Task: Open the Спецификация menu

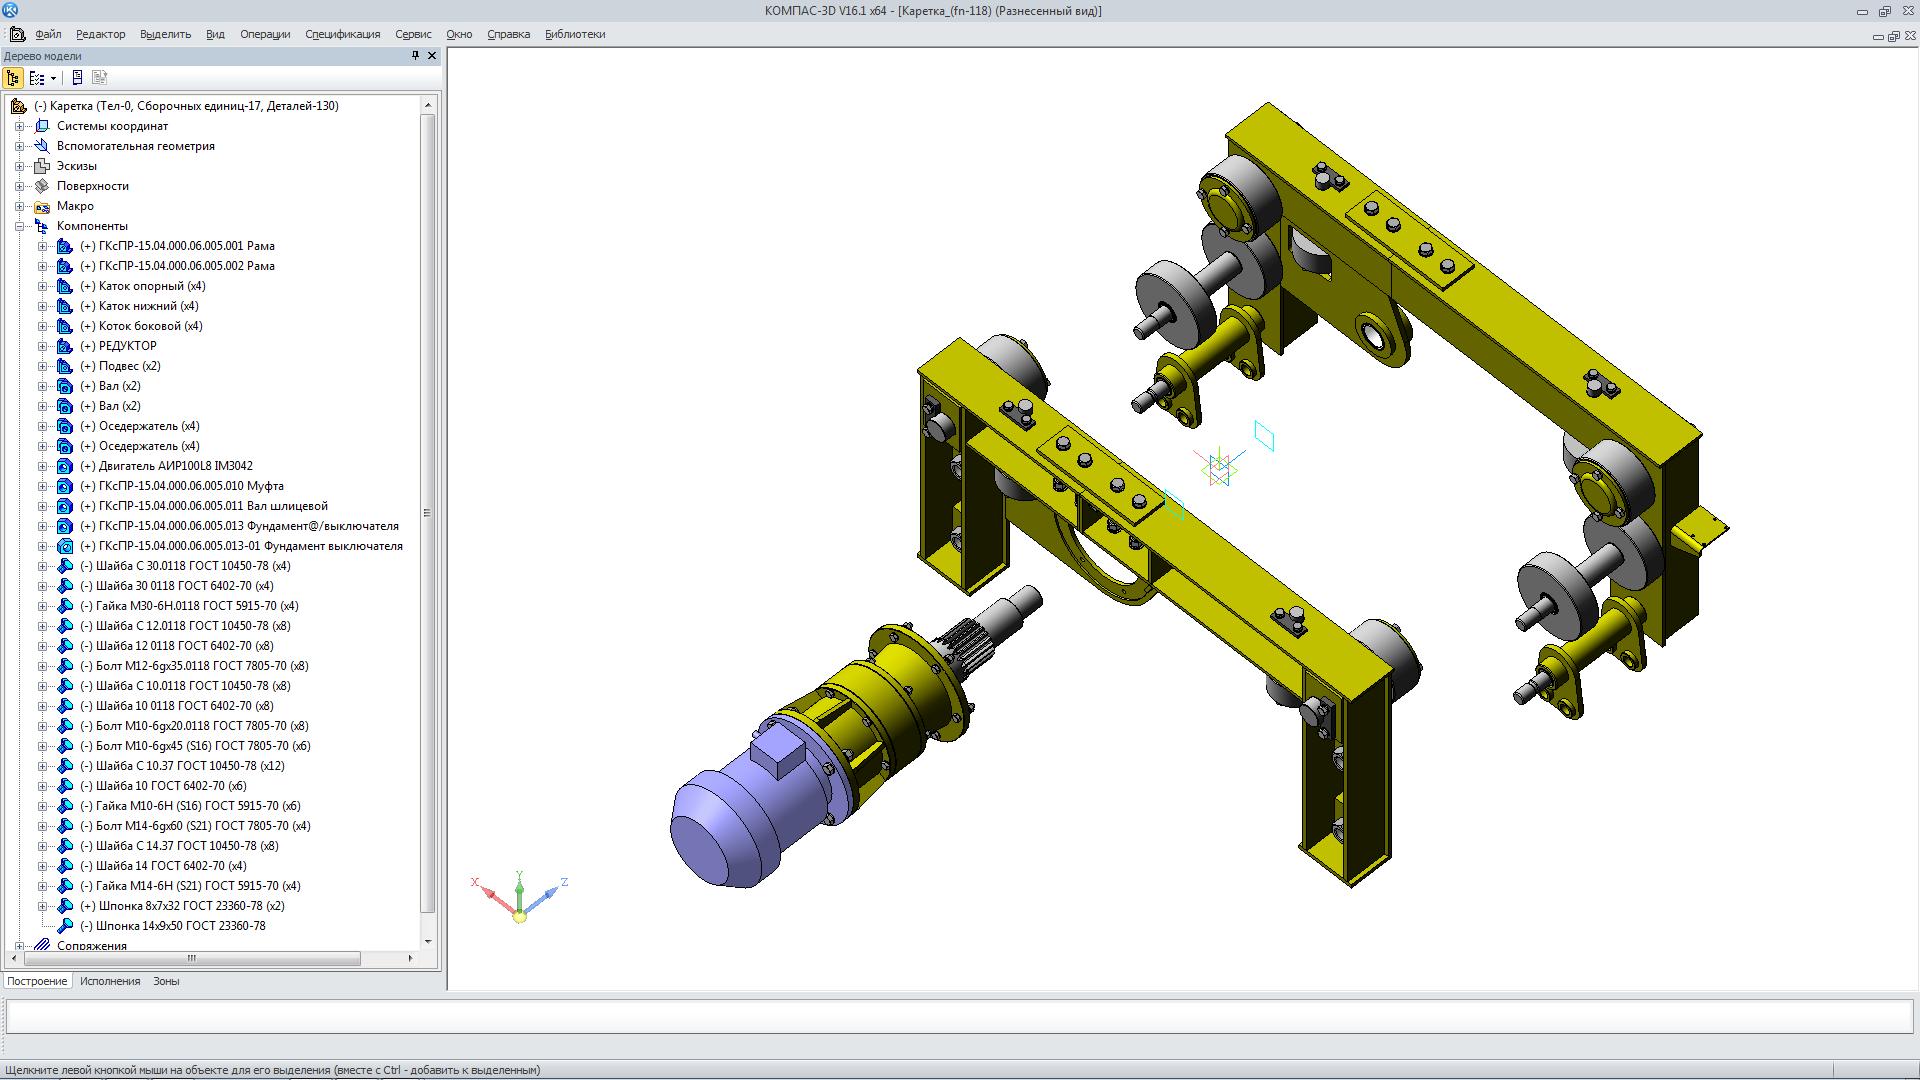Action: [x=342, y=34]
